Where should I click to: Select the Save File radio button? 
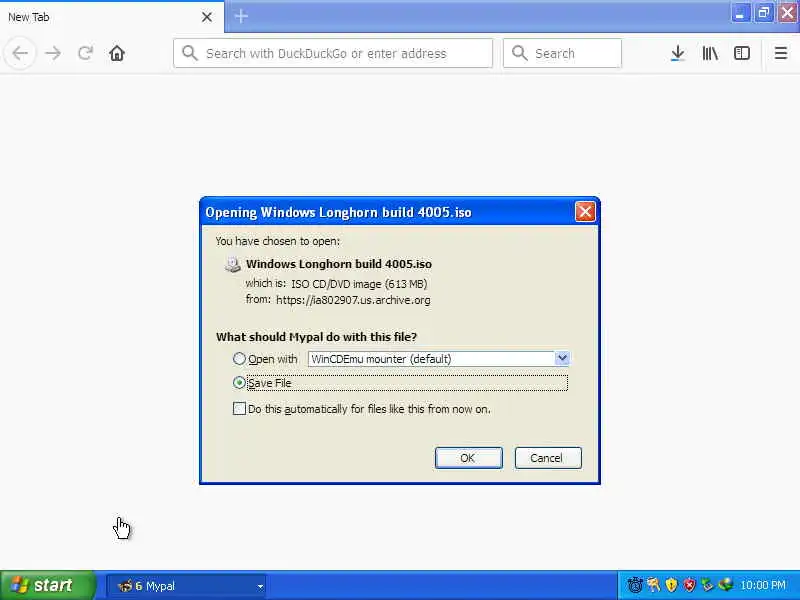(239, 382)
